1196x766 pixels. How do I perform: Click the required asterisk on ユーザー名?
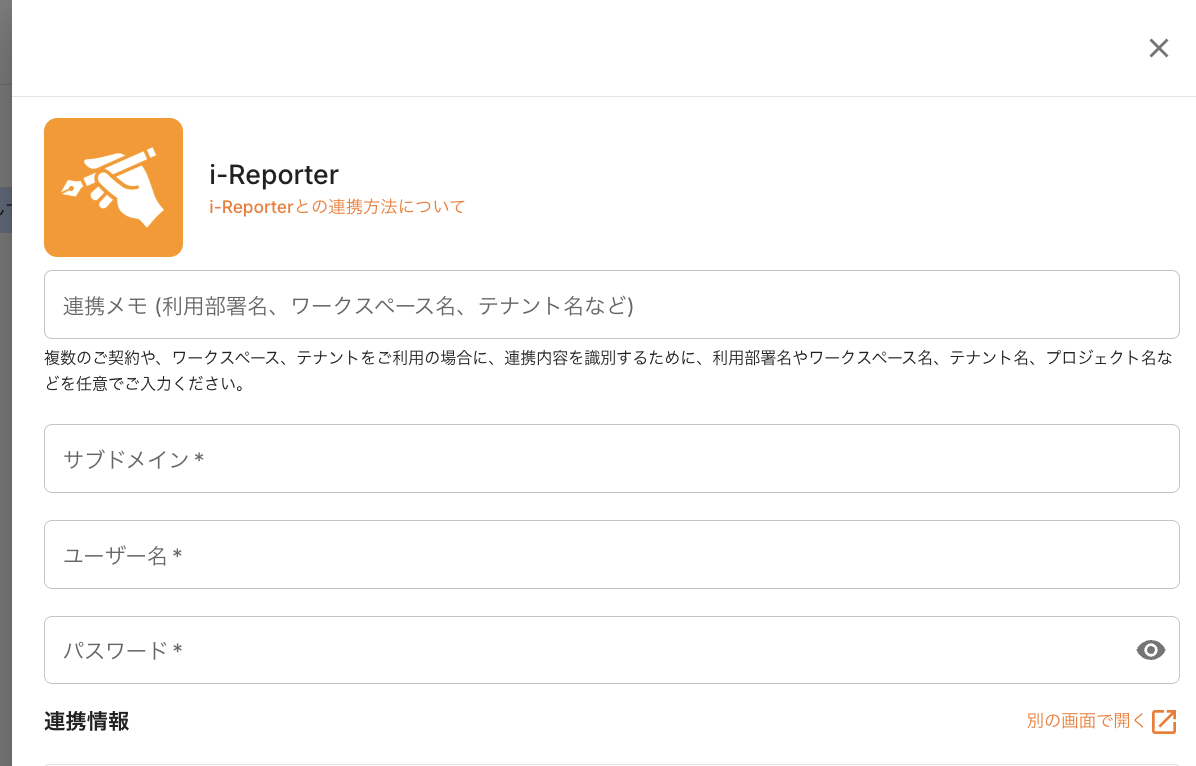(177, 555)
